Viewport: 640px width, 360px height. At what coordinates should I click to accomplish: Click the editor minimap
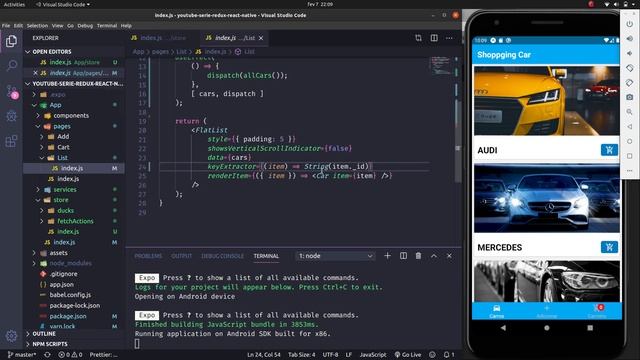(441, 66)
